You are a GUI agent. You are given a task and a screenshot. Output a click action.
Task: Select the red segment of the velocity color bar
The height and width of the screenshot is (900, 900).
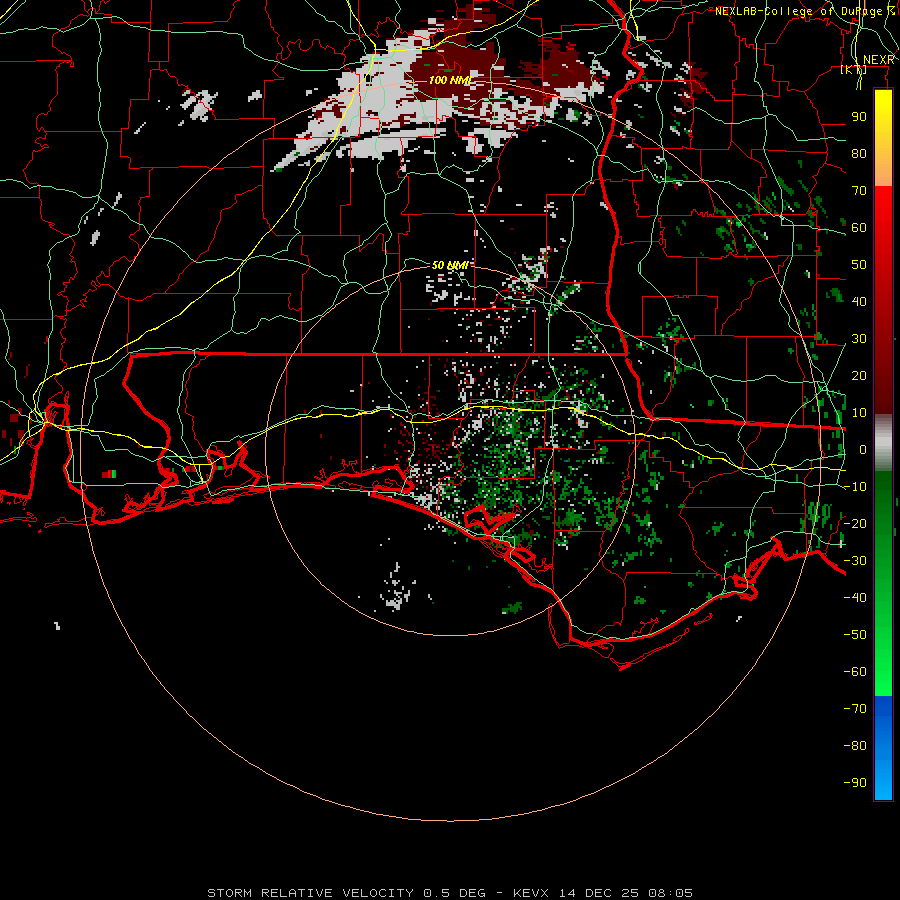883,300
